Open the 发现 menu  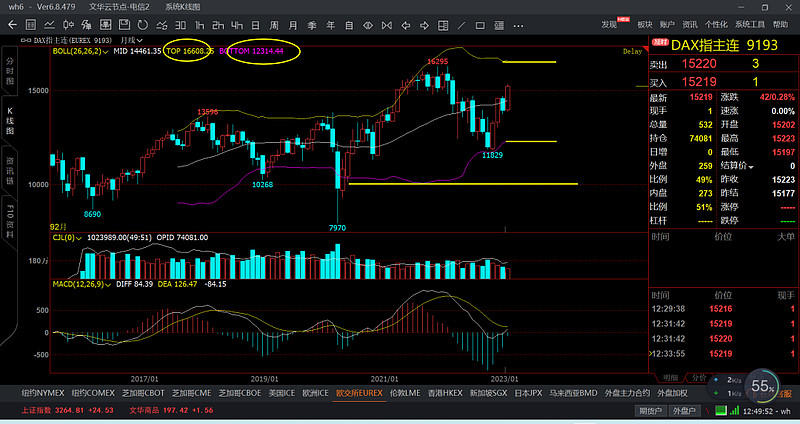click(x=609, y=24)
